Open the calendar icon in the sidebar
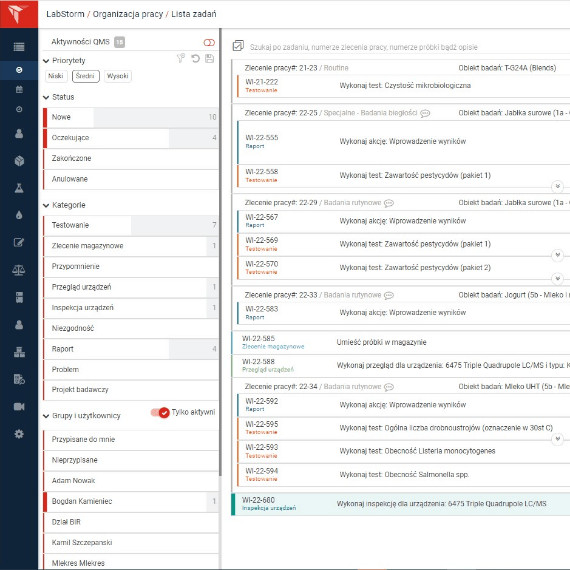Screen dimensions: 570x570 click(x=19, y=89)
